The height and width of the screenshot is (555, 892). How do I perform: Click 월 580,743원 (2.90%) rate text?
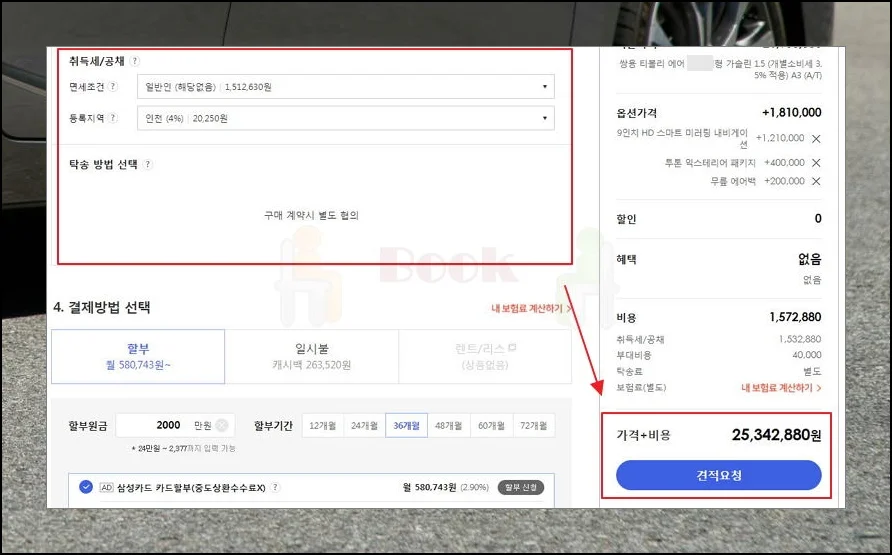(445, 487)
